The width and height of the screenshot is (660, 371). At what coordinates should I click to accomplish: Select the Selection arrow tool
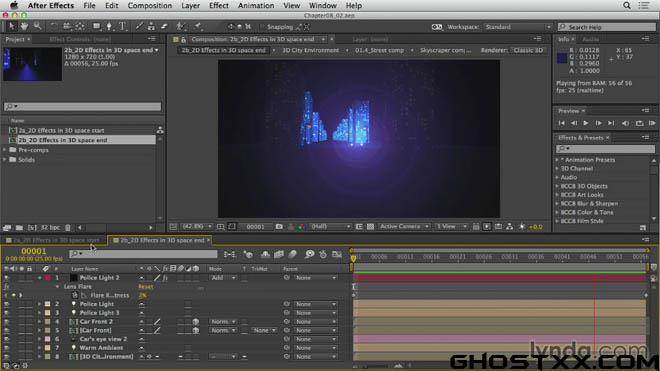pos(12,27)
